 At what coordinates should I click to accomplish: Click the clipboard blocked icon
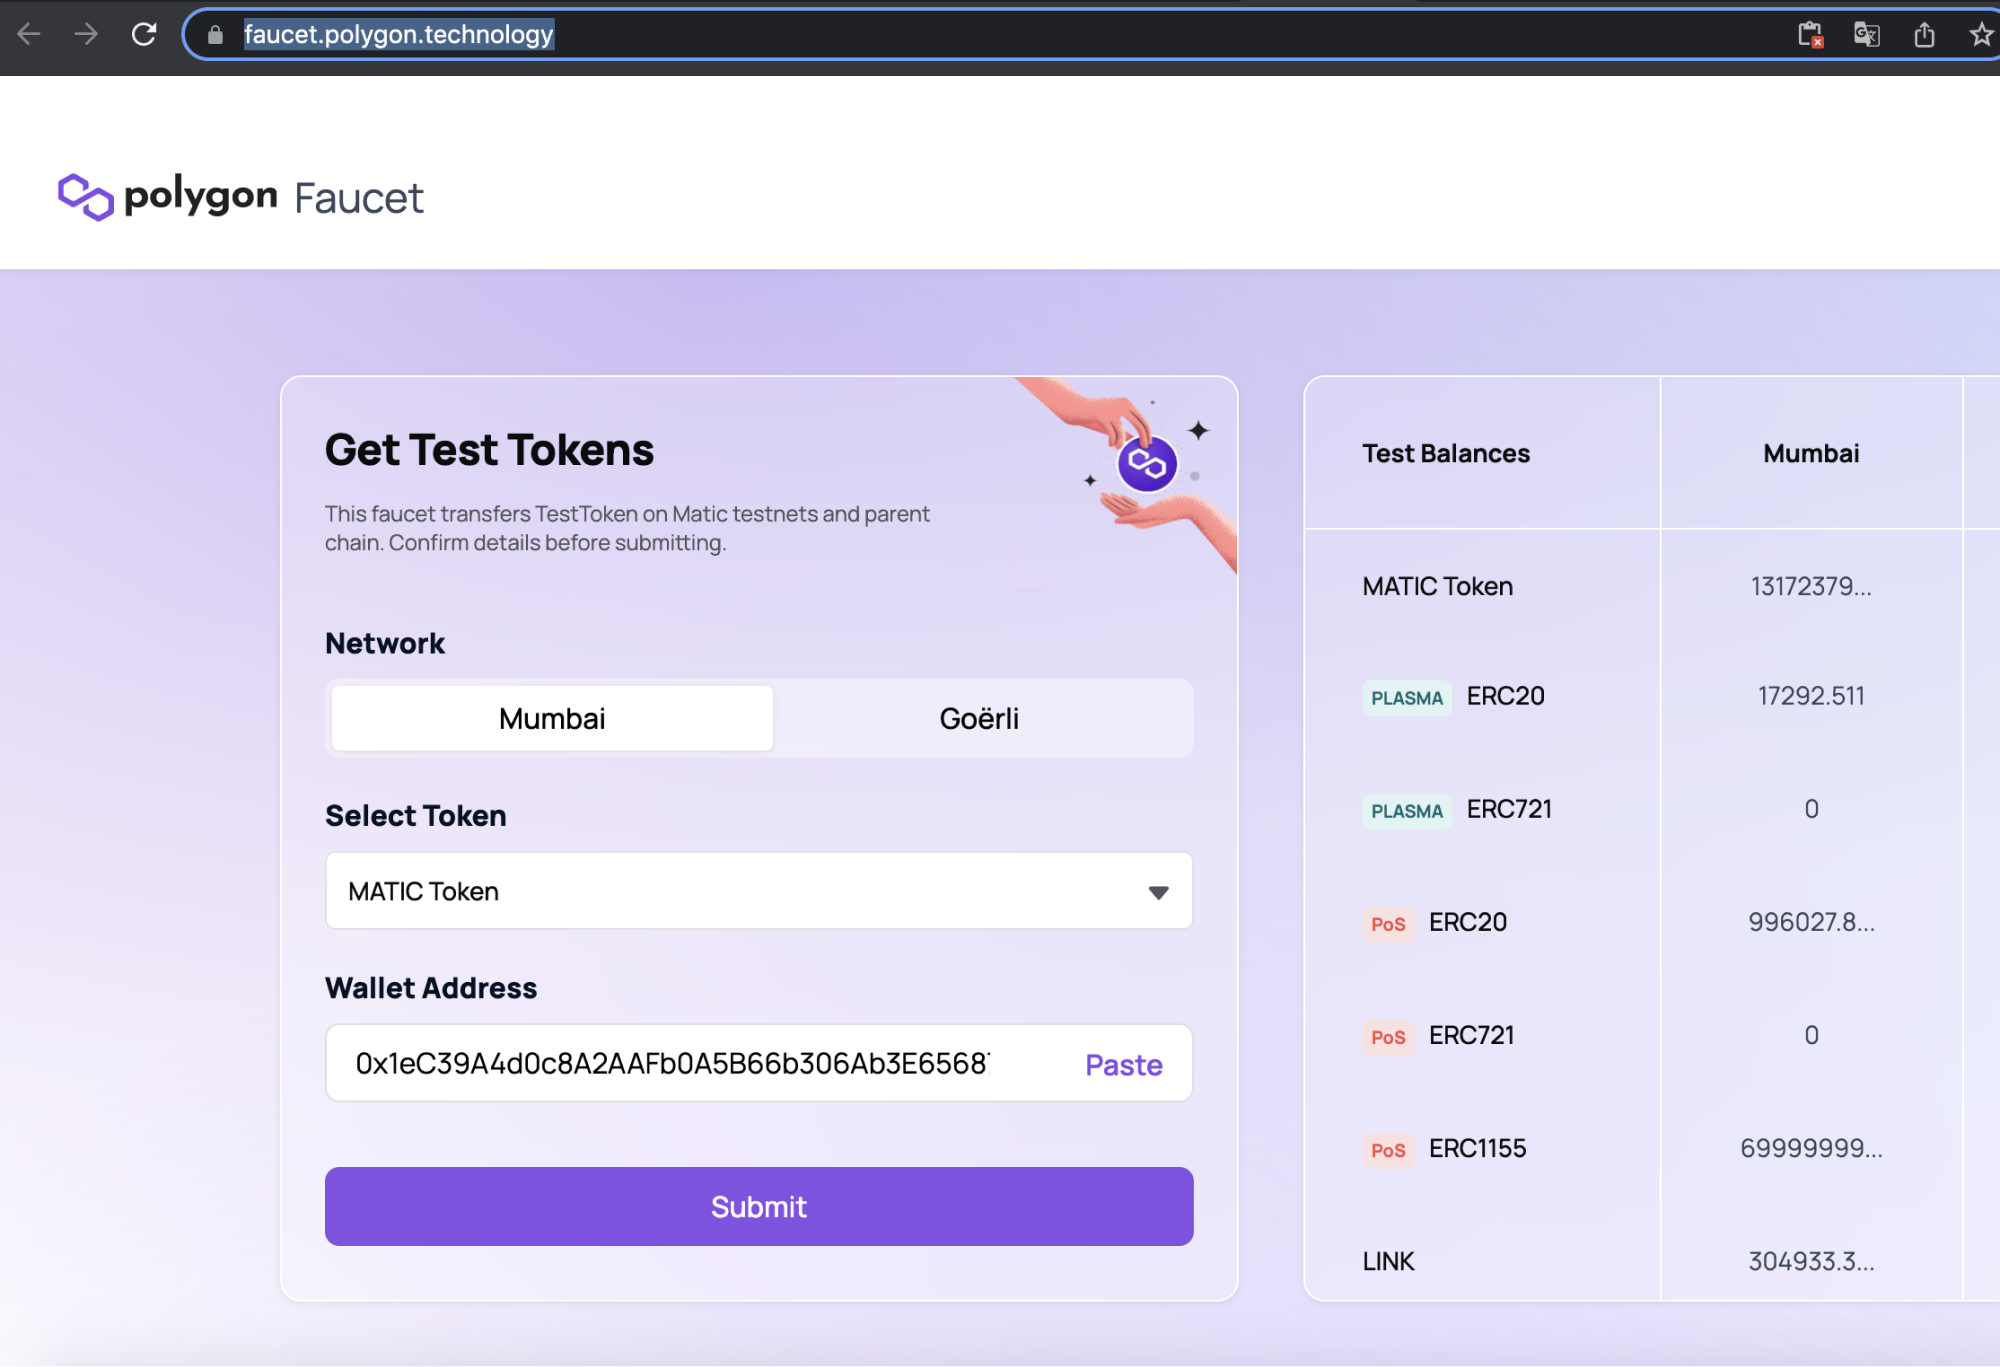[1809, 35]
